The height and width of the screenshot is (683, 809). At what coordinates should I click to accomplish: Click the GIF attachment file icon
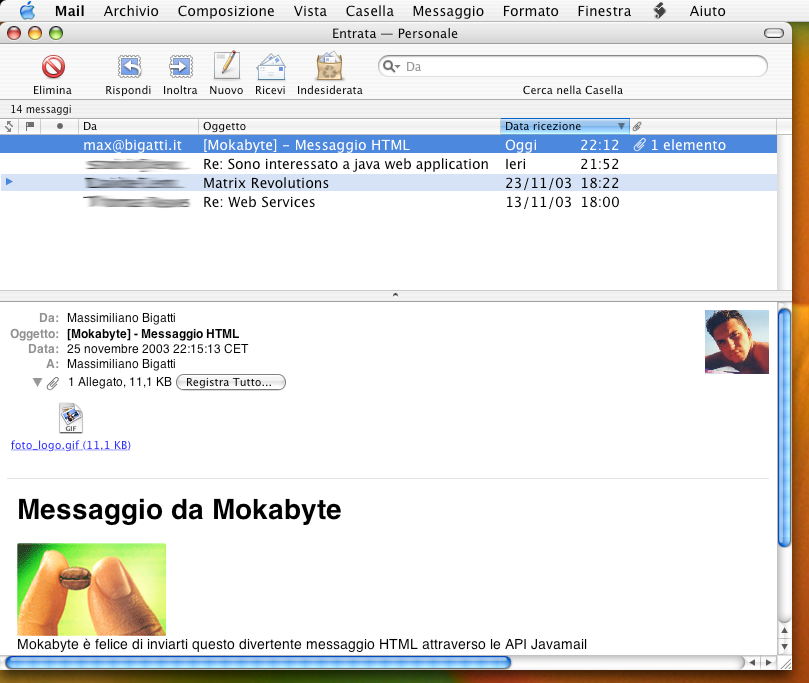pyautogui.click(x=71, y=418)
